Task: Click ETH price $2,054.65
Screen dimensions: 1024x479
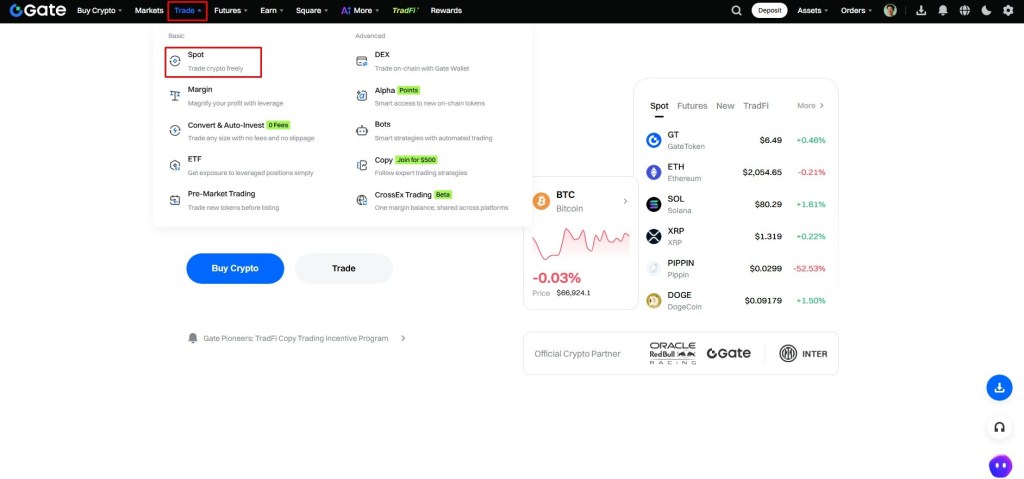Action: click(x=762, y=173)
